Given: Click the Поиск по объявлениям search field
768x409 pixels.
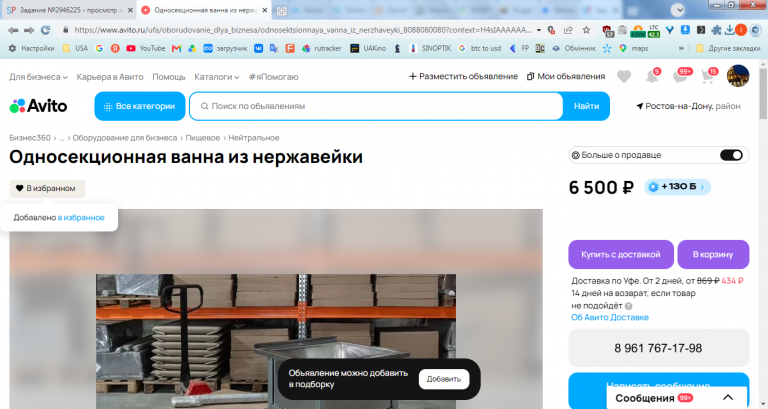Looking at the screenshot, I should [376, 106].
